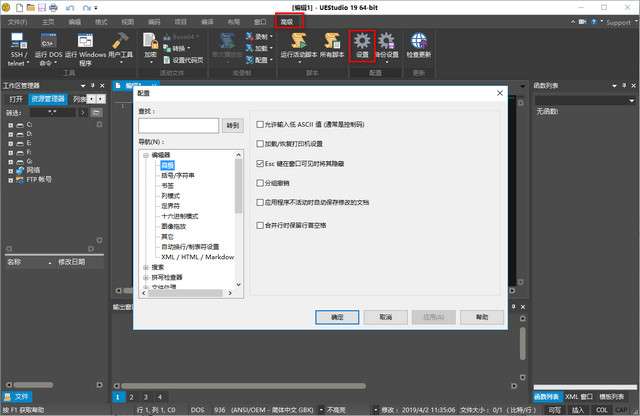Viewport: 640px width, 416px height.
Task: Enable allow low ASCII value input checkbox
Action: click(x=260, y=124)
